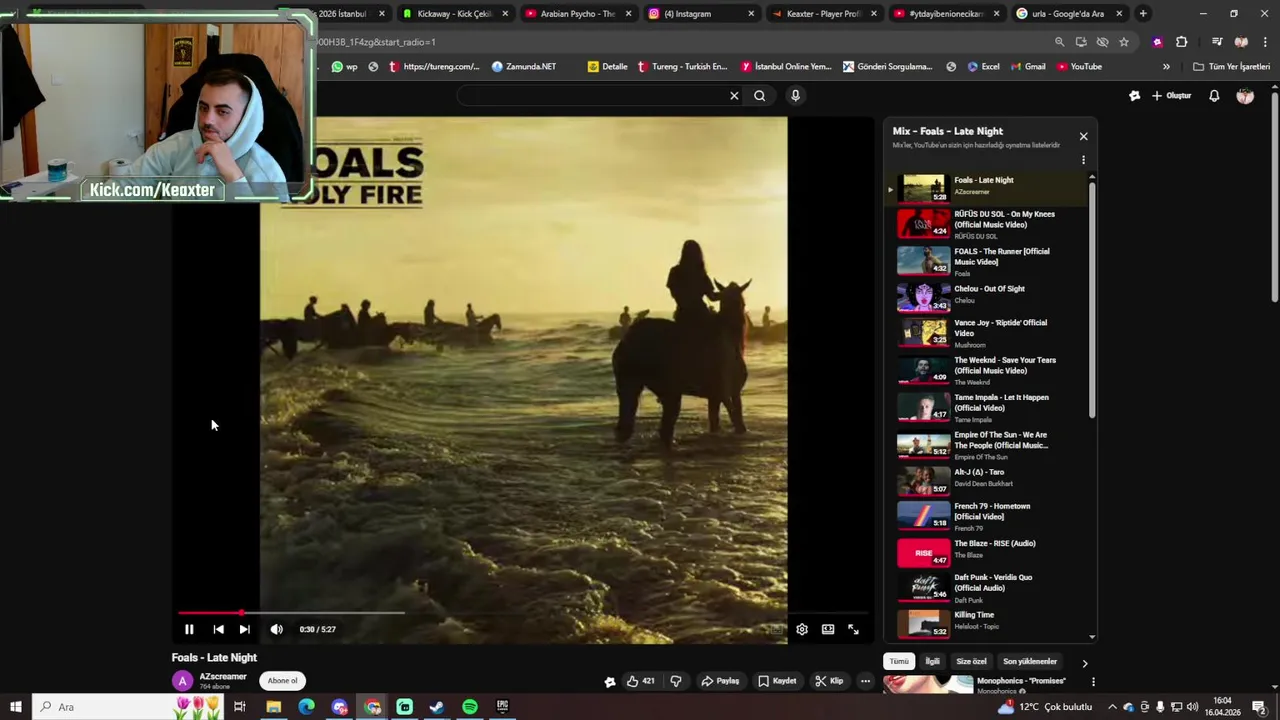Save the video with Kaydet button
The image size is (1280, 720).
(777, 681)
